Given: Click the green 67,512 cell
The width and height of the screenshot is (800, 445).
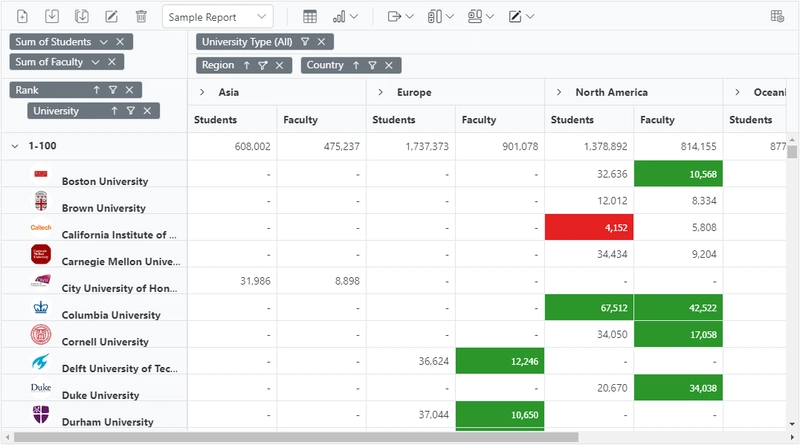Looking at the screenshot, I should click(x=589, y=308).
